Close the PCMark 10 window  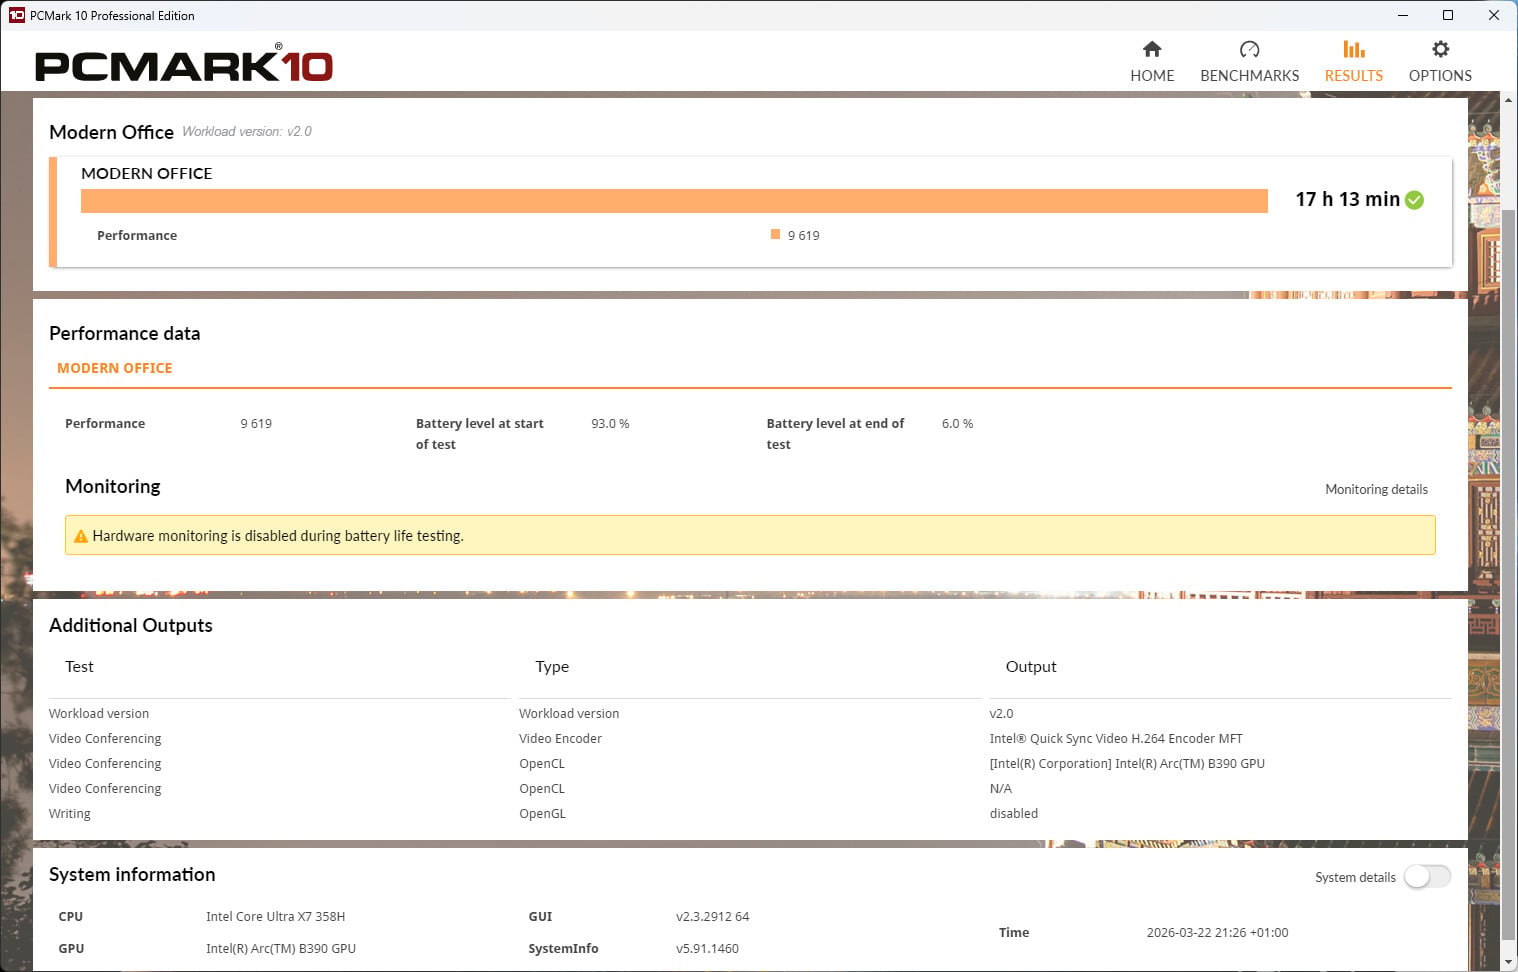click(x=1494, y=15)
